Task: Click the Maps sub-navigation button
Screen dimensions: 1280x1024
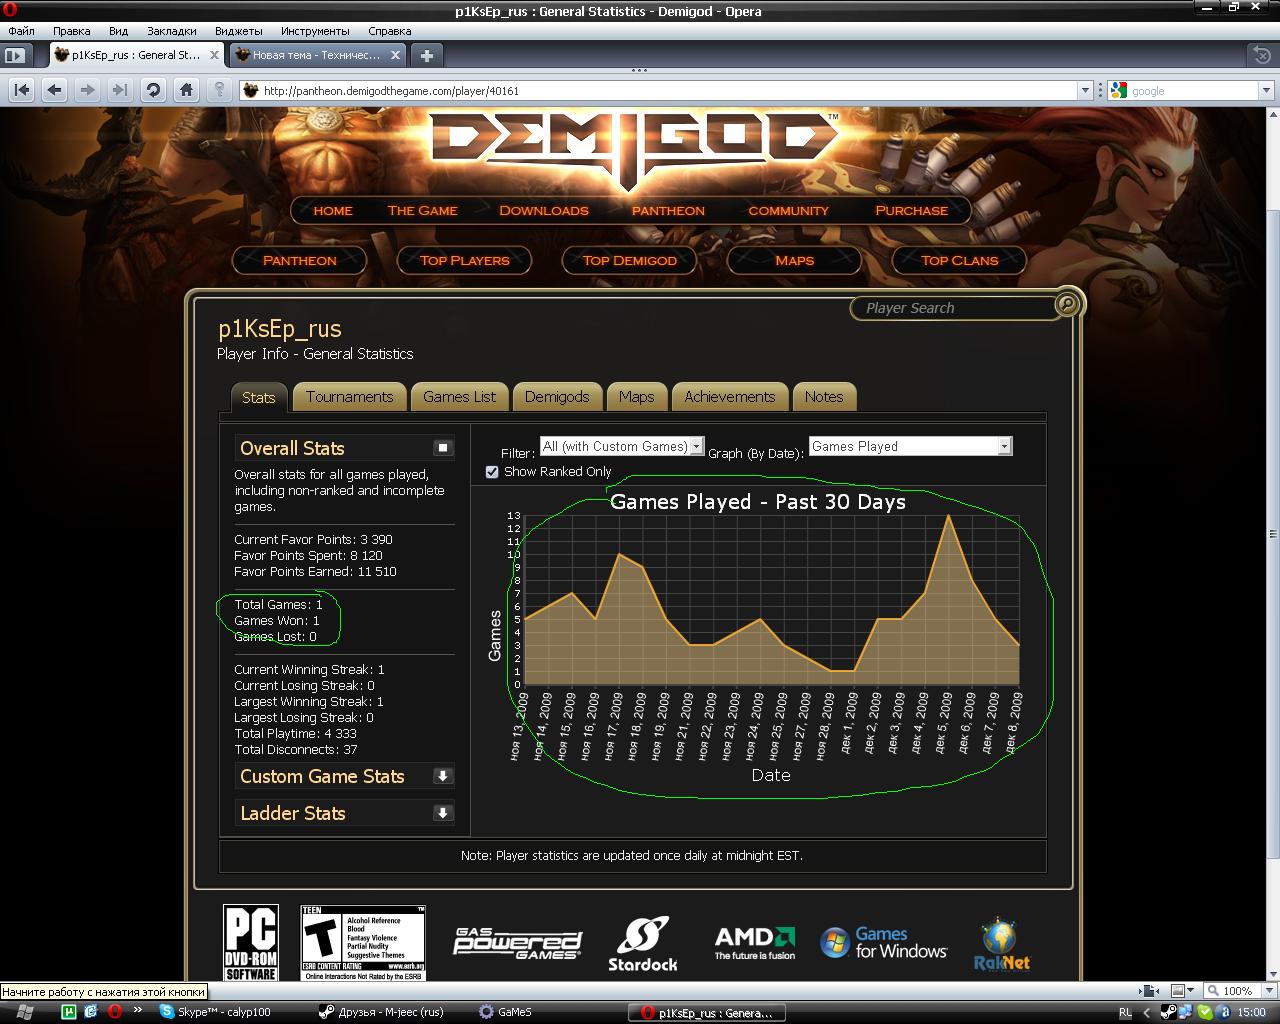Action: (x=795, y=260)
